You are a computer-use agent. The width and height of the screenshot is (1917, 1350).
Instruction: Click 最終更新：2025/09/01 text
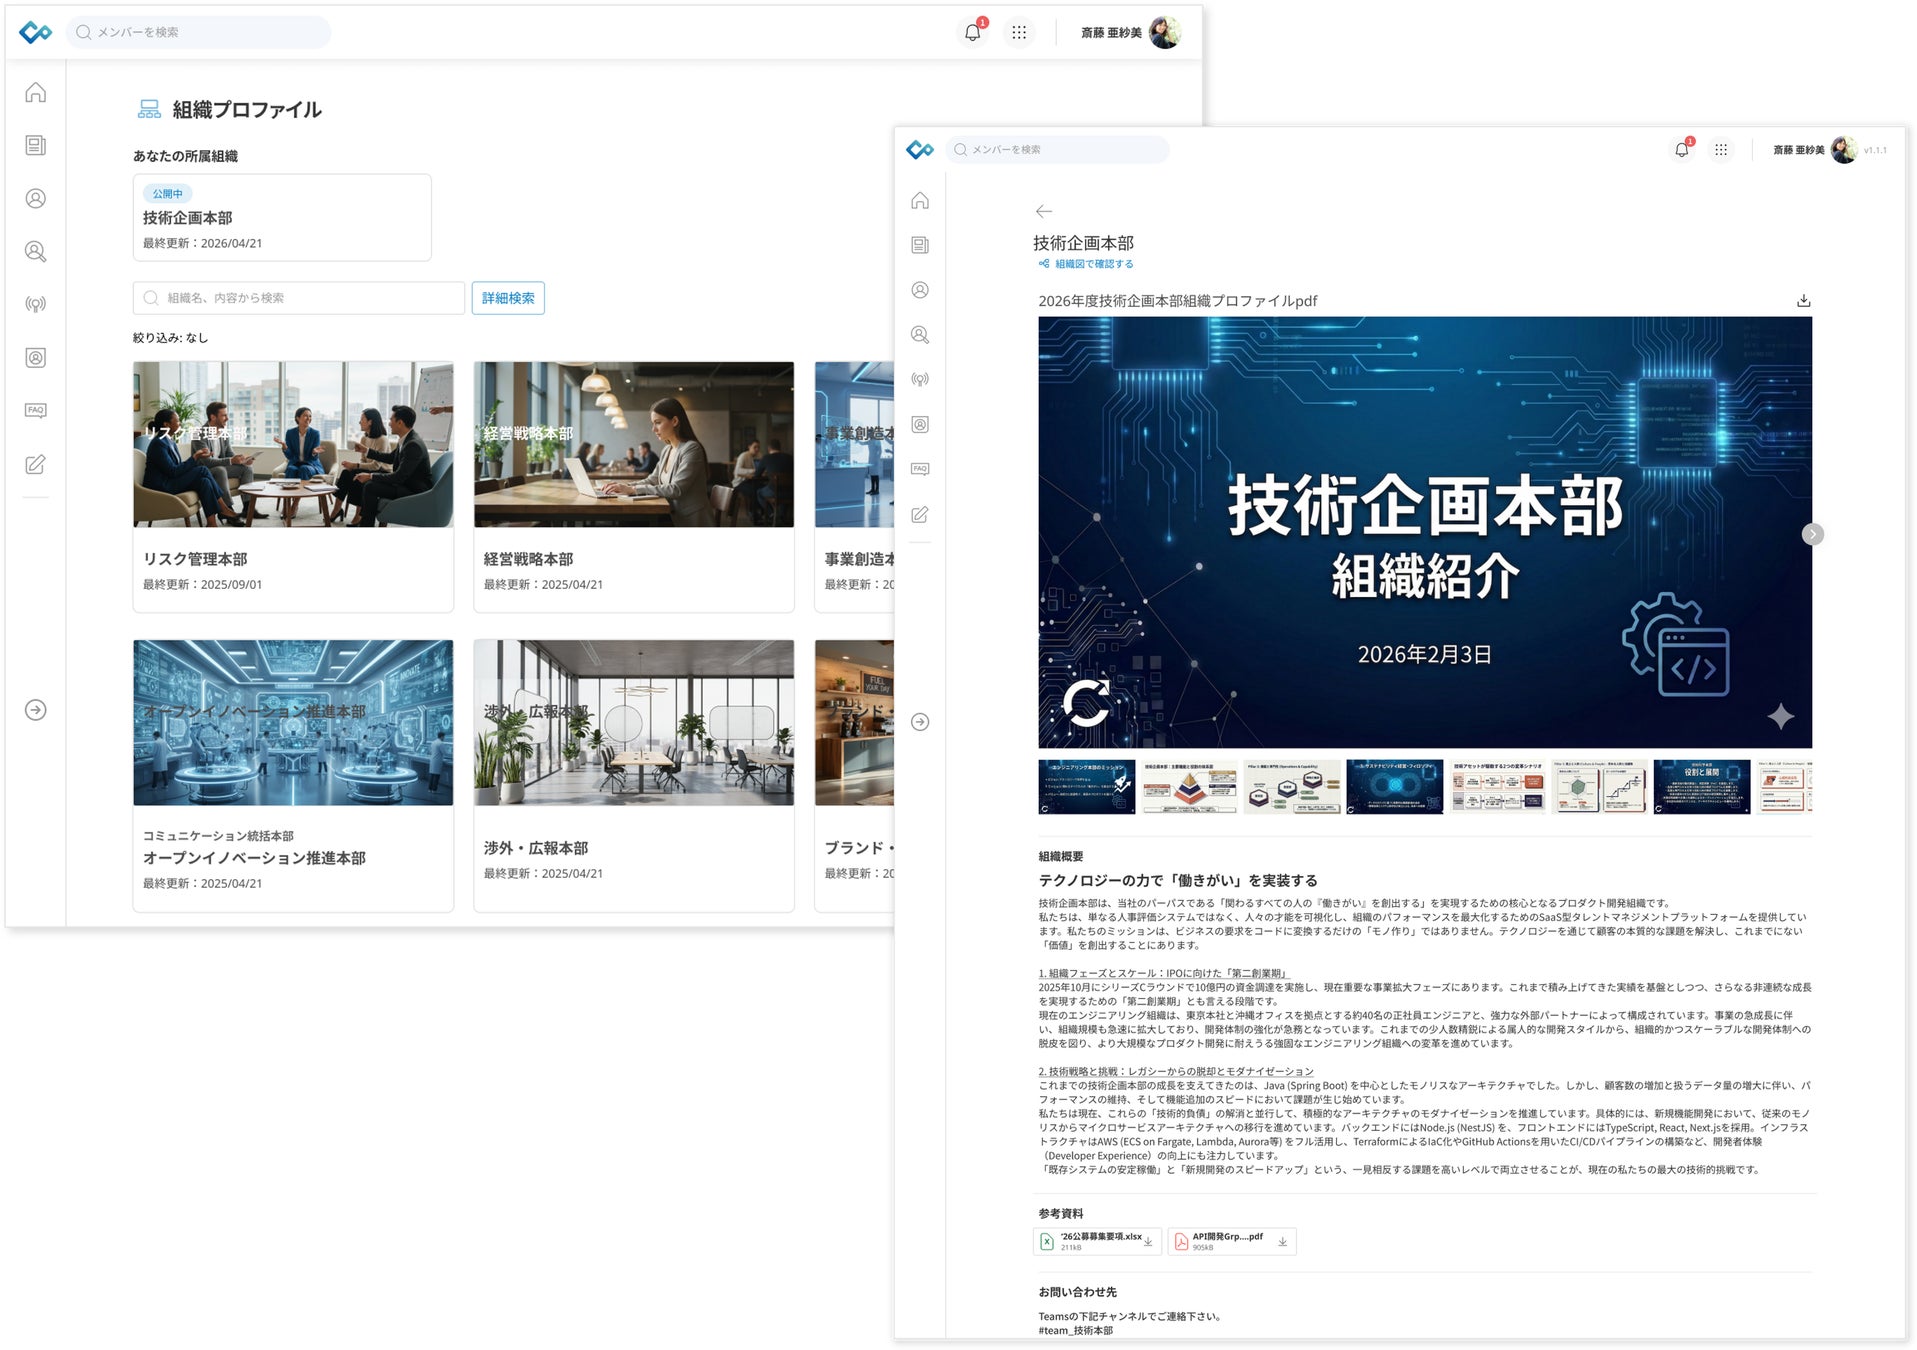pos(202,585)
